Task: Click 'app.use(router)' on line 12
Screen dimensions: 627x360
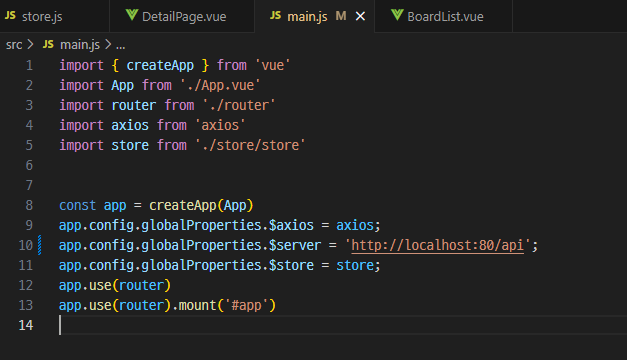Action: click(x=115, y=285)
